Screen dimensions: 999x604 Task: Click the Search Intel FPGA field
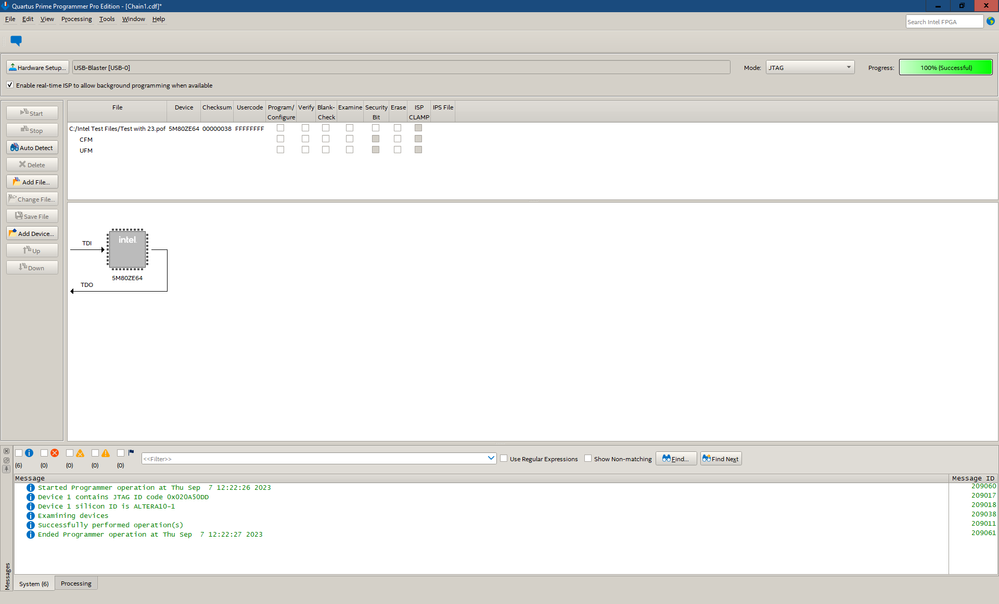[x=944, y=21]
